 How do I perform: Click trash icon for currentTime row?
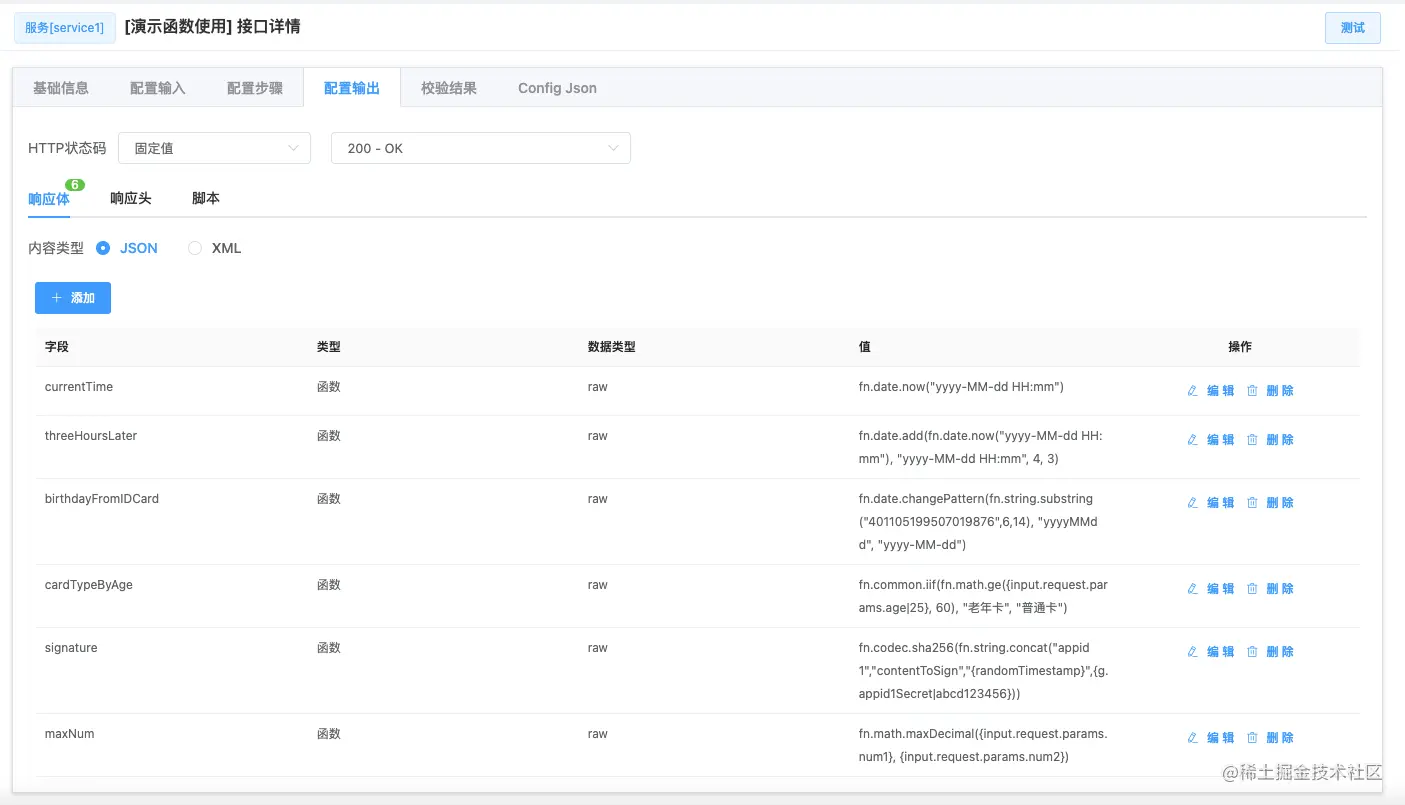point(1252,391)
